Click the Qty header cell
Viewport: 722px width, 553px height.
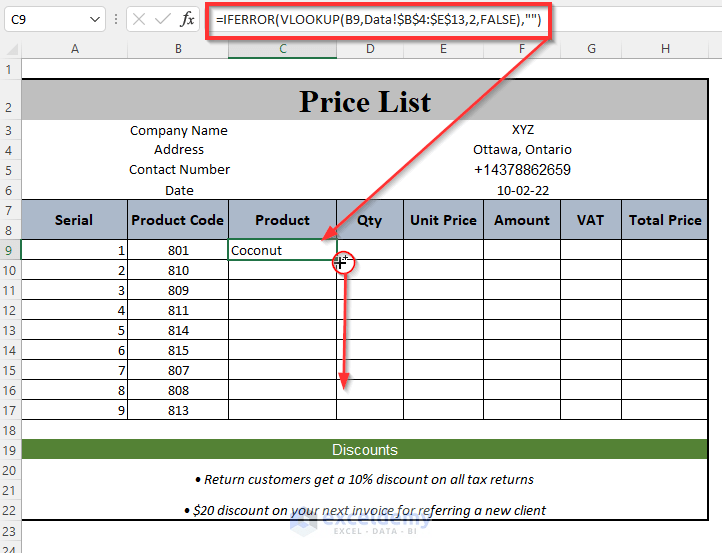pos(370,220)
